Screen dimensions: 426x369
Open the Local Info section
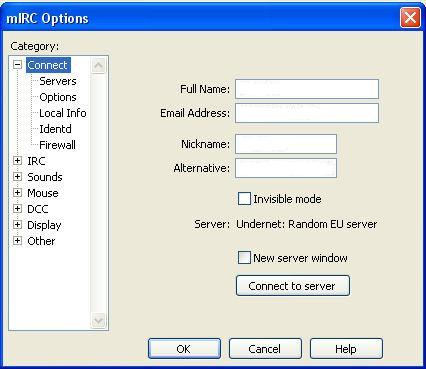point(63,113)
